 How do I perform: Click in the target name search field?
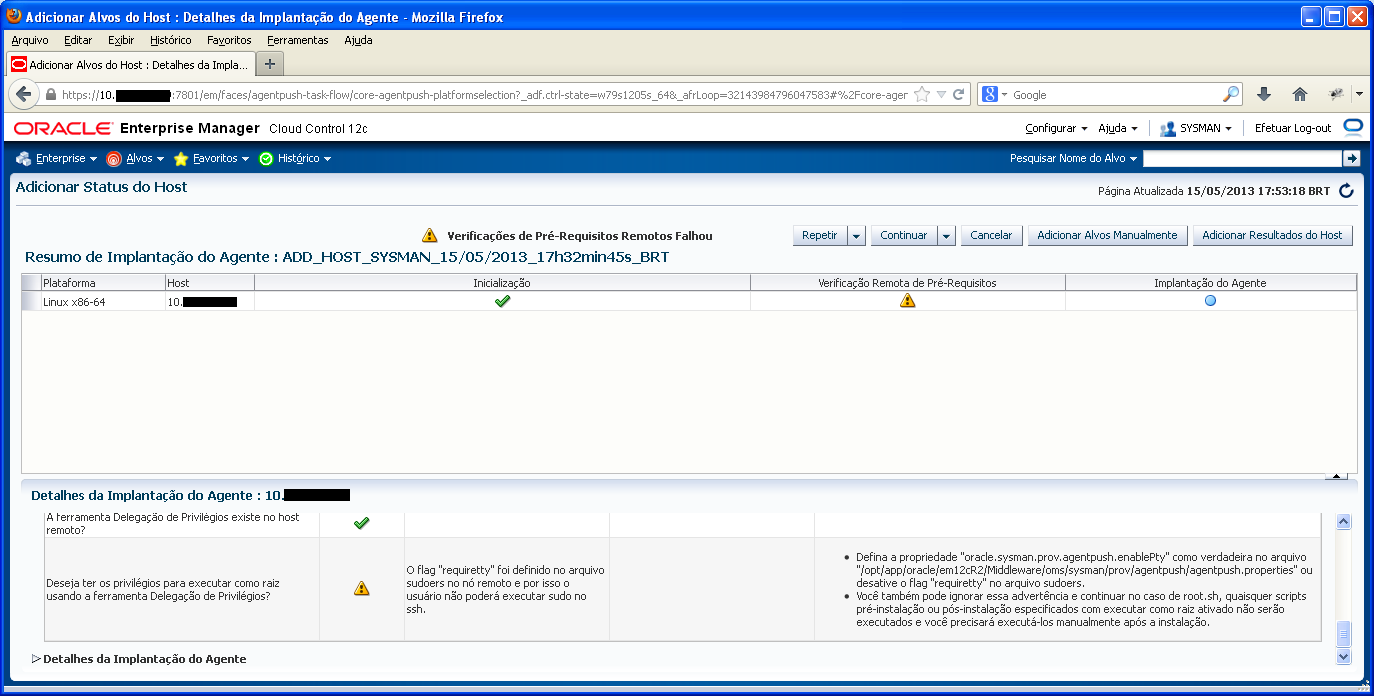1241,158
